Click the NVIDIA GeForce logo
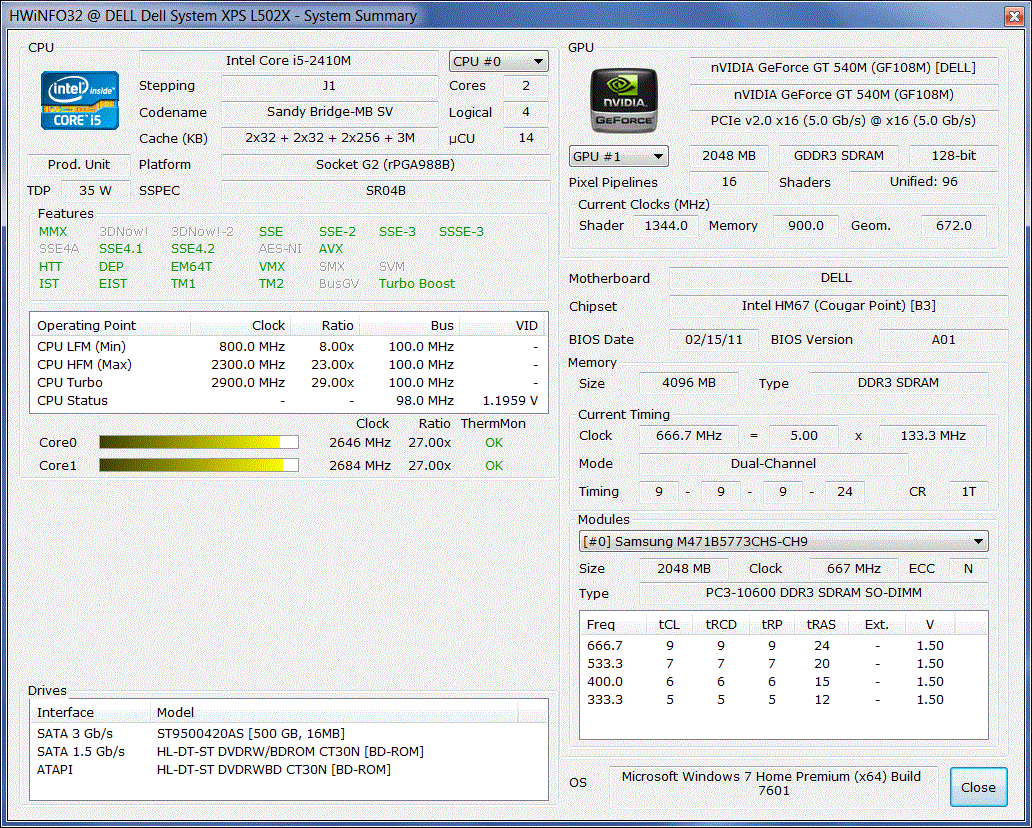Image resolution: width=1032 pixels, height=828 pixels. 623,101
